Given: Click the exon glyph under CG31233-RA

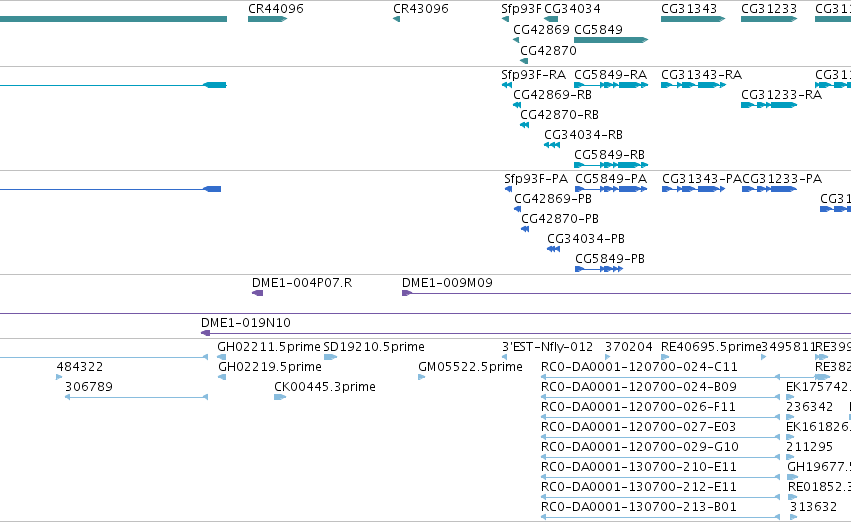Looking at the screenshot, I should tap(769, 105).
